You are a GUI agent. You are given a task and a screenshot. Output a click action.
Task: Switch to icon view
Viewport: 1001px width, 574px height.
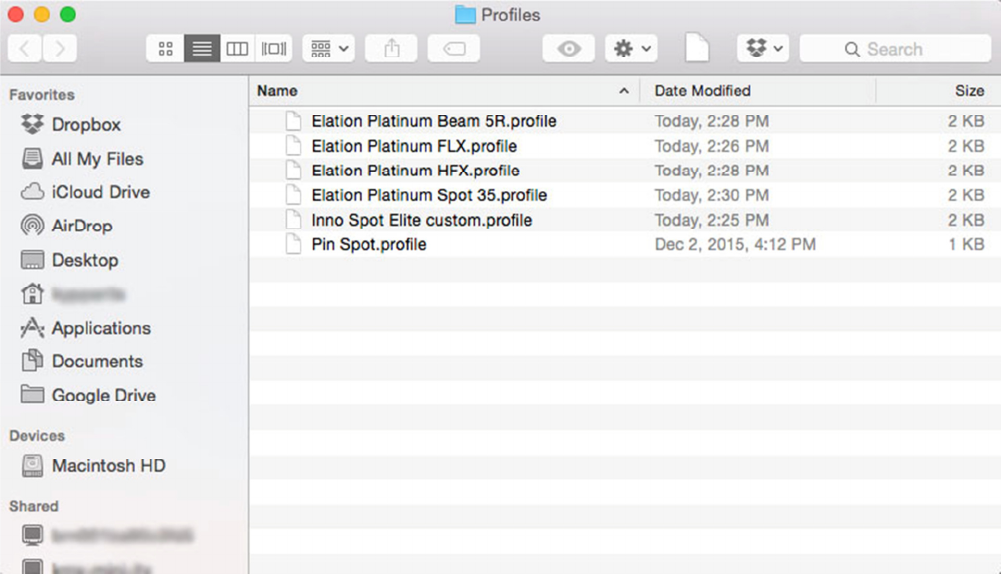click(165, 49)
